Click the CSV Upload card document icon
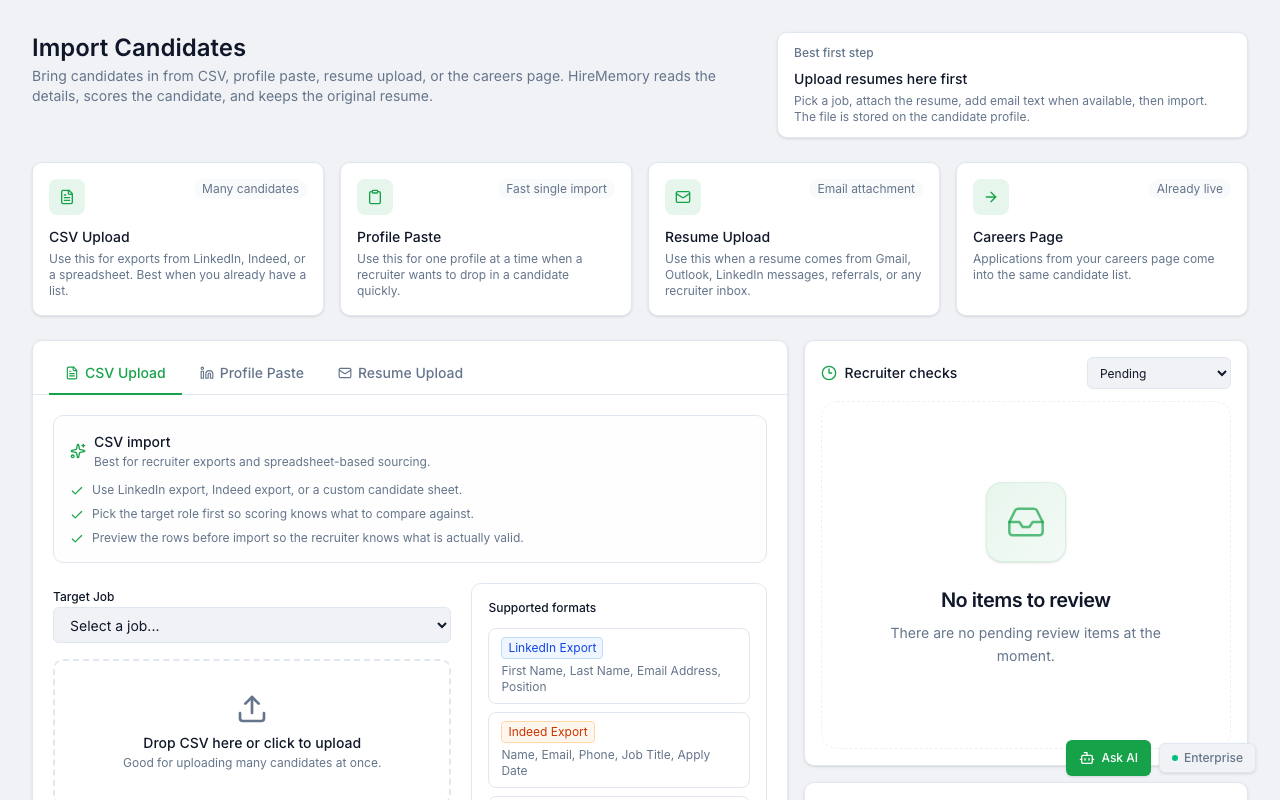The height and width of the screenshot is (800, 1280). [67, 197]
